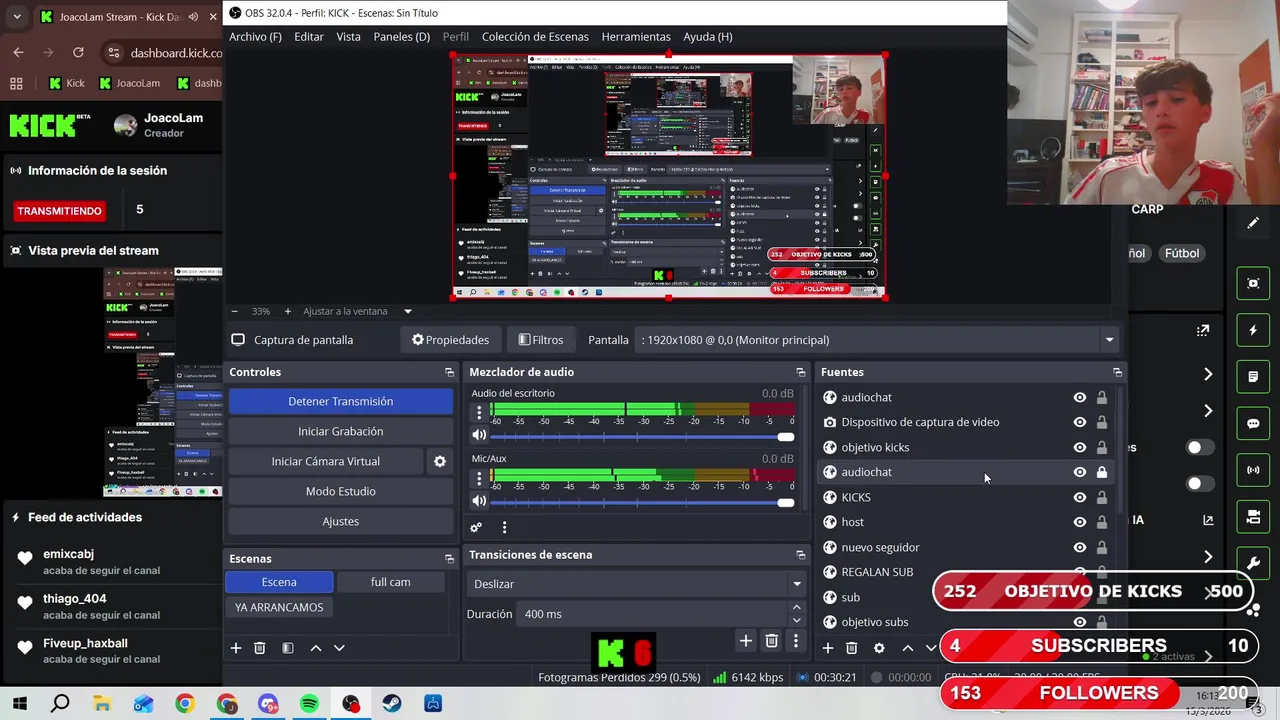
Task: Move scene up in Escenas toolbar
Action: pos(316,648)
